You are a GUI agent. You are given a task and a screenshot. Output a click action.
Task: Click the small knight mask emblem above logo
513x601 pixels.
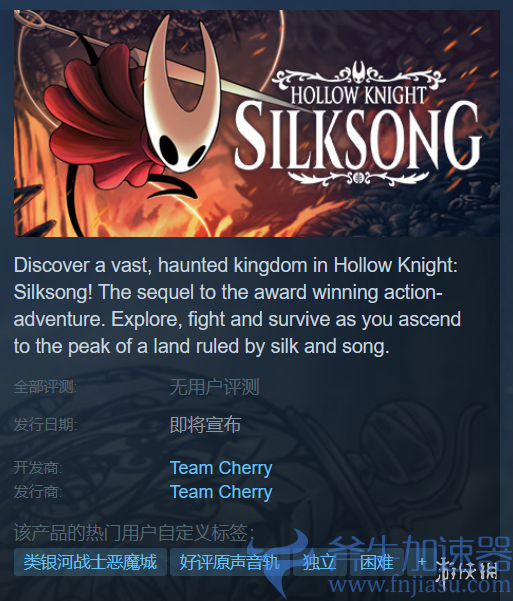(x=359, y=72)
